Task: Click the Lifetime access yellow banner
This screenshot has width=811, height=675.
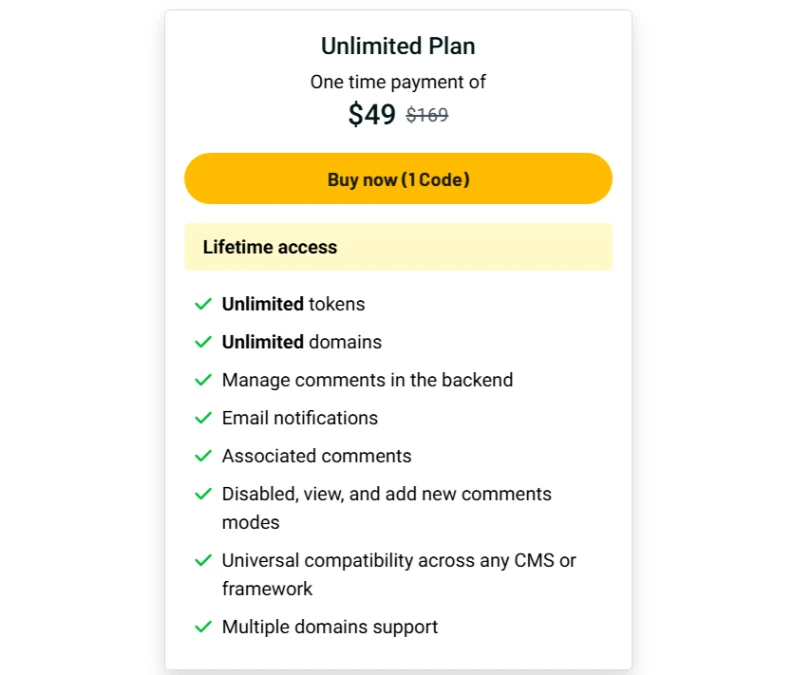Action: (x=398, y=247)
